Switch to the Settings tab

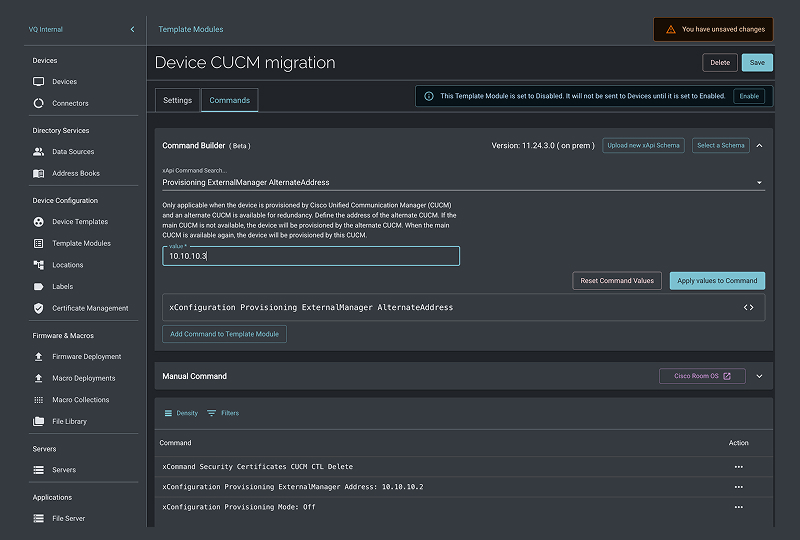[177, 100]
